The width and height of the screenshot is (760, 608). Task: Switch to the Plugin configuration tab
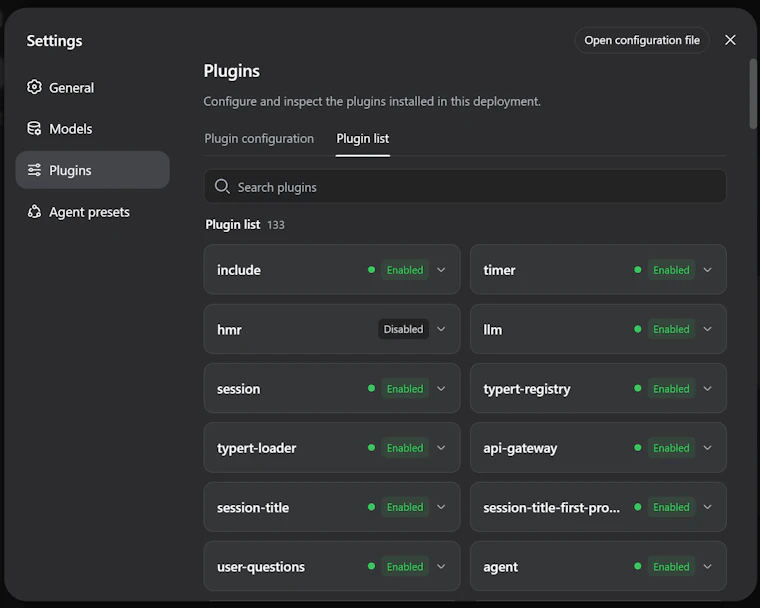click(259, 139)
